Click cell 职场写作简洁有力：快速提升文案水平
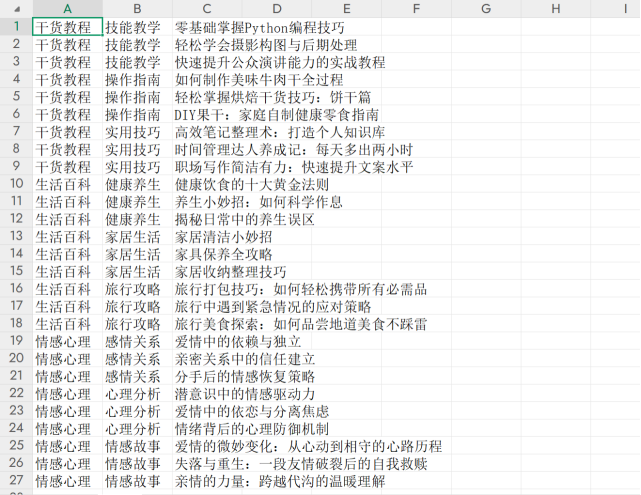Image resolution: width=641 pixels, height=495 pixels. [x=294, y=167]
